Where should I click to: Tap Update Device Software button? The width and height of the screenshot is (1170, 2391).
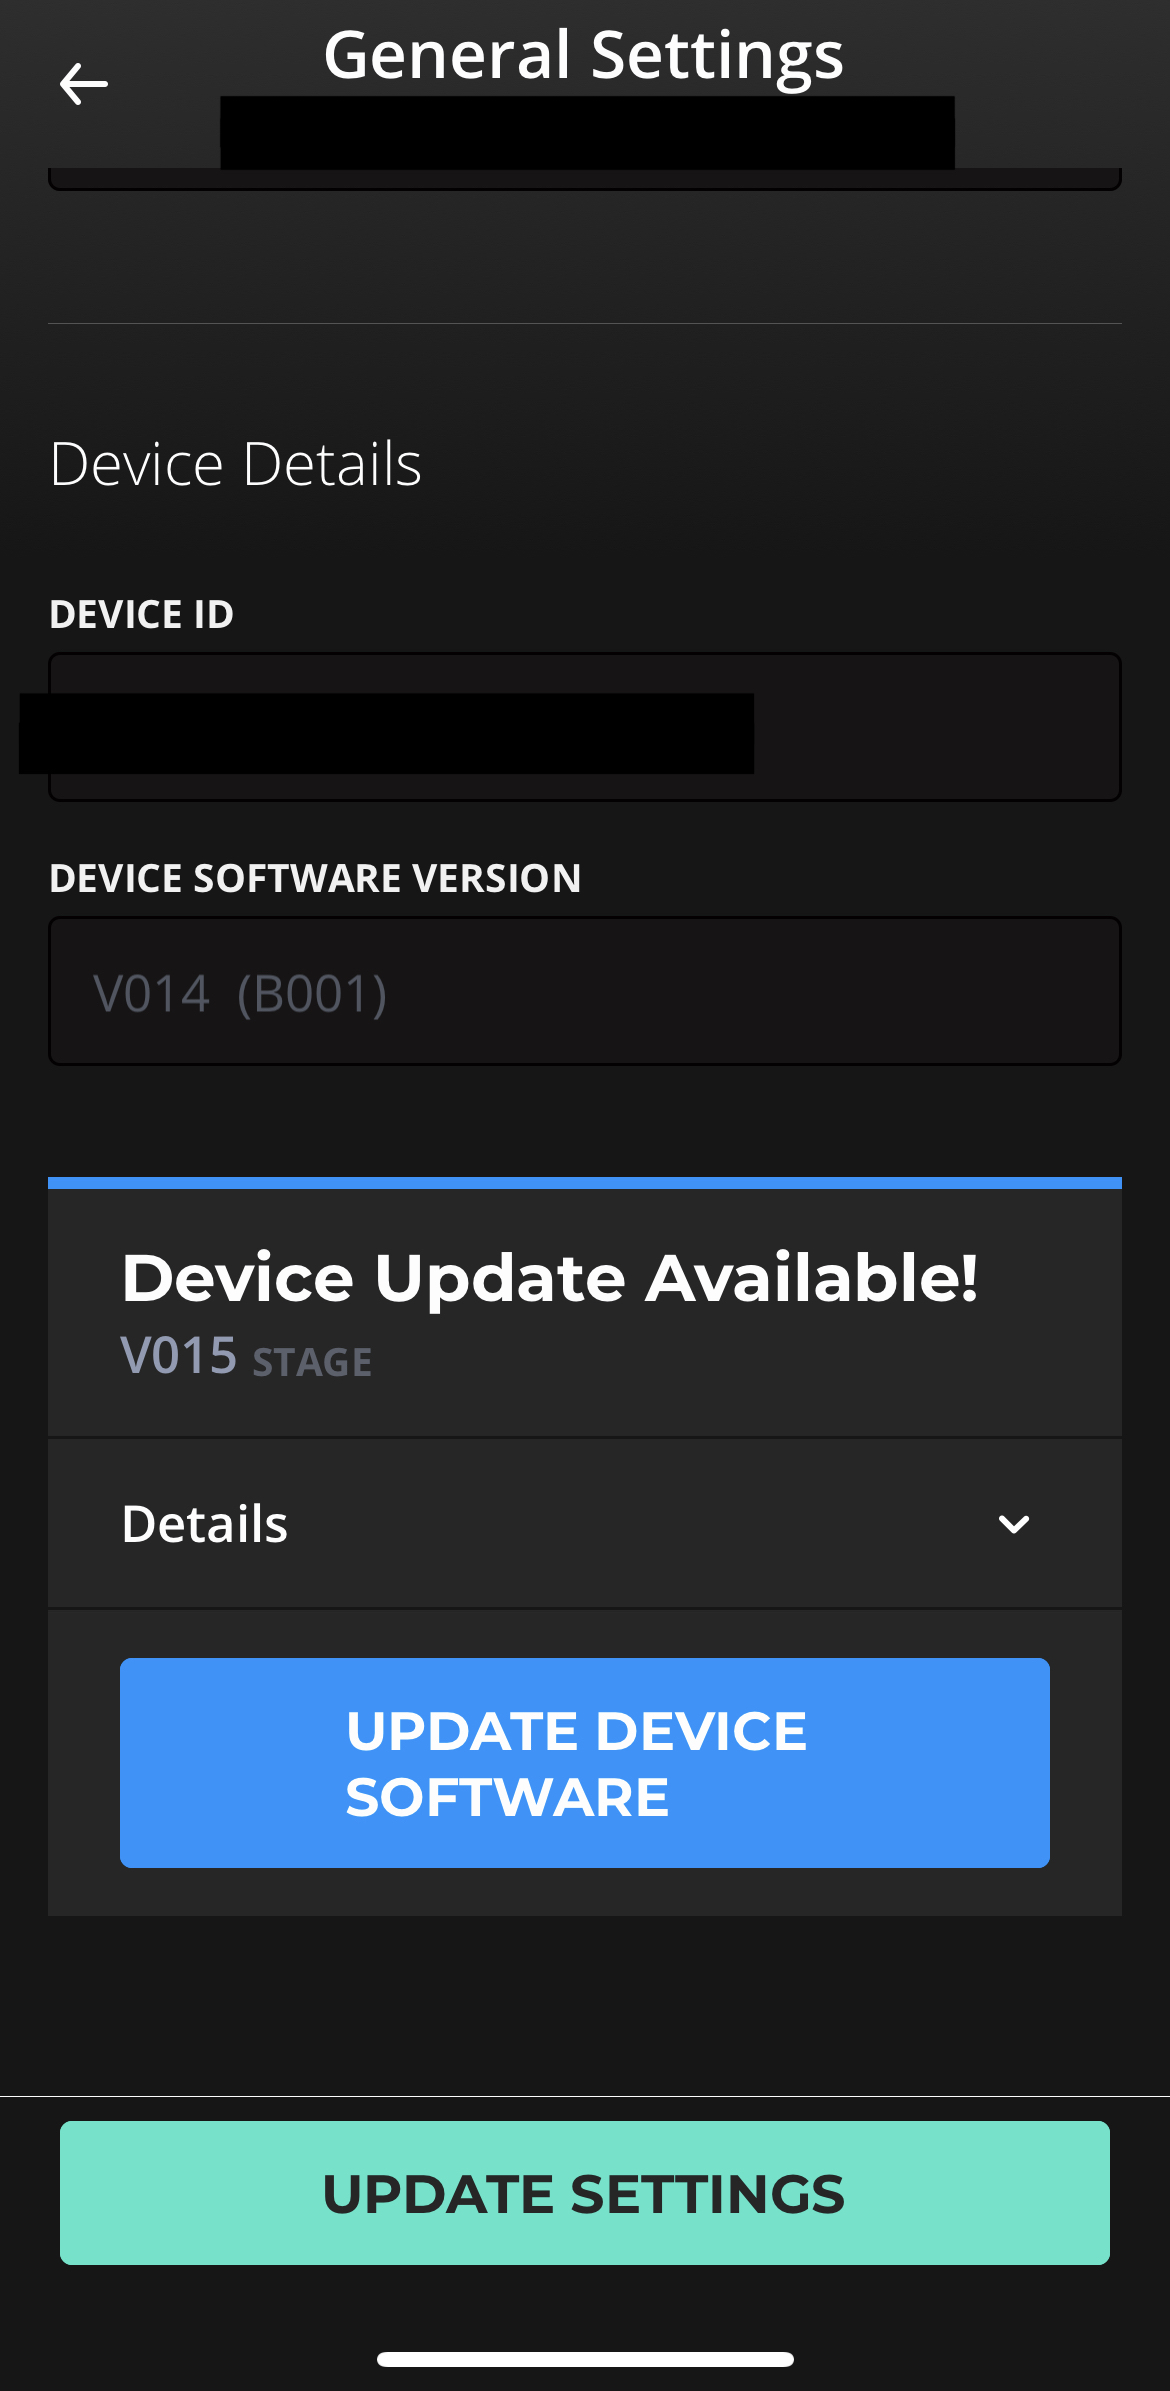pyautogui.click(x=585, y=1763)
